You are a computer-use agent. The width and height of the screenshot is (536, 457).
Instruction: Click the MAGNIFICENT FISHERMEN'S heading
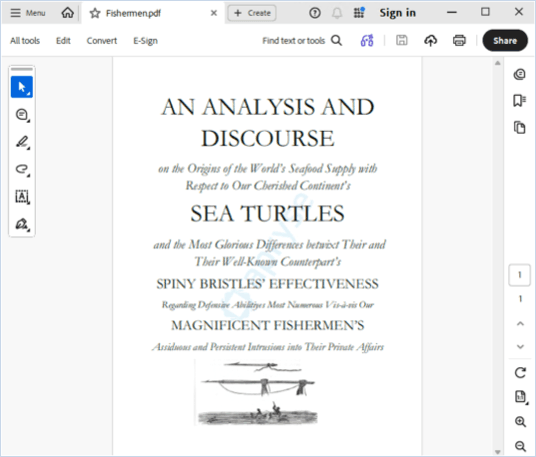268,325
